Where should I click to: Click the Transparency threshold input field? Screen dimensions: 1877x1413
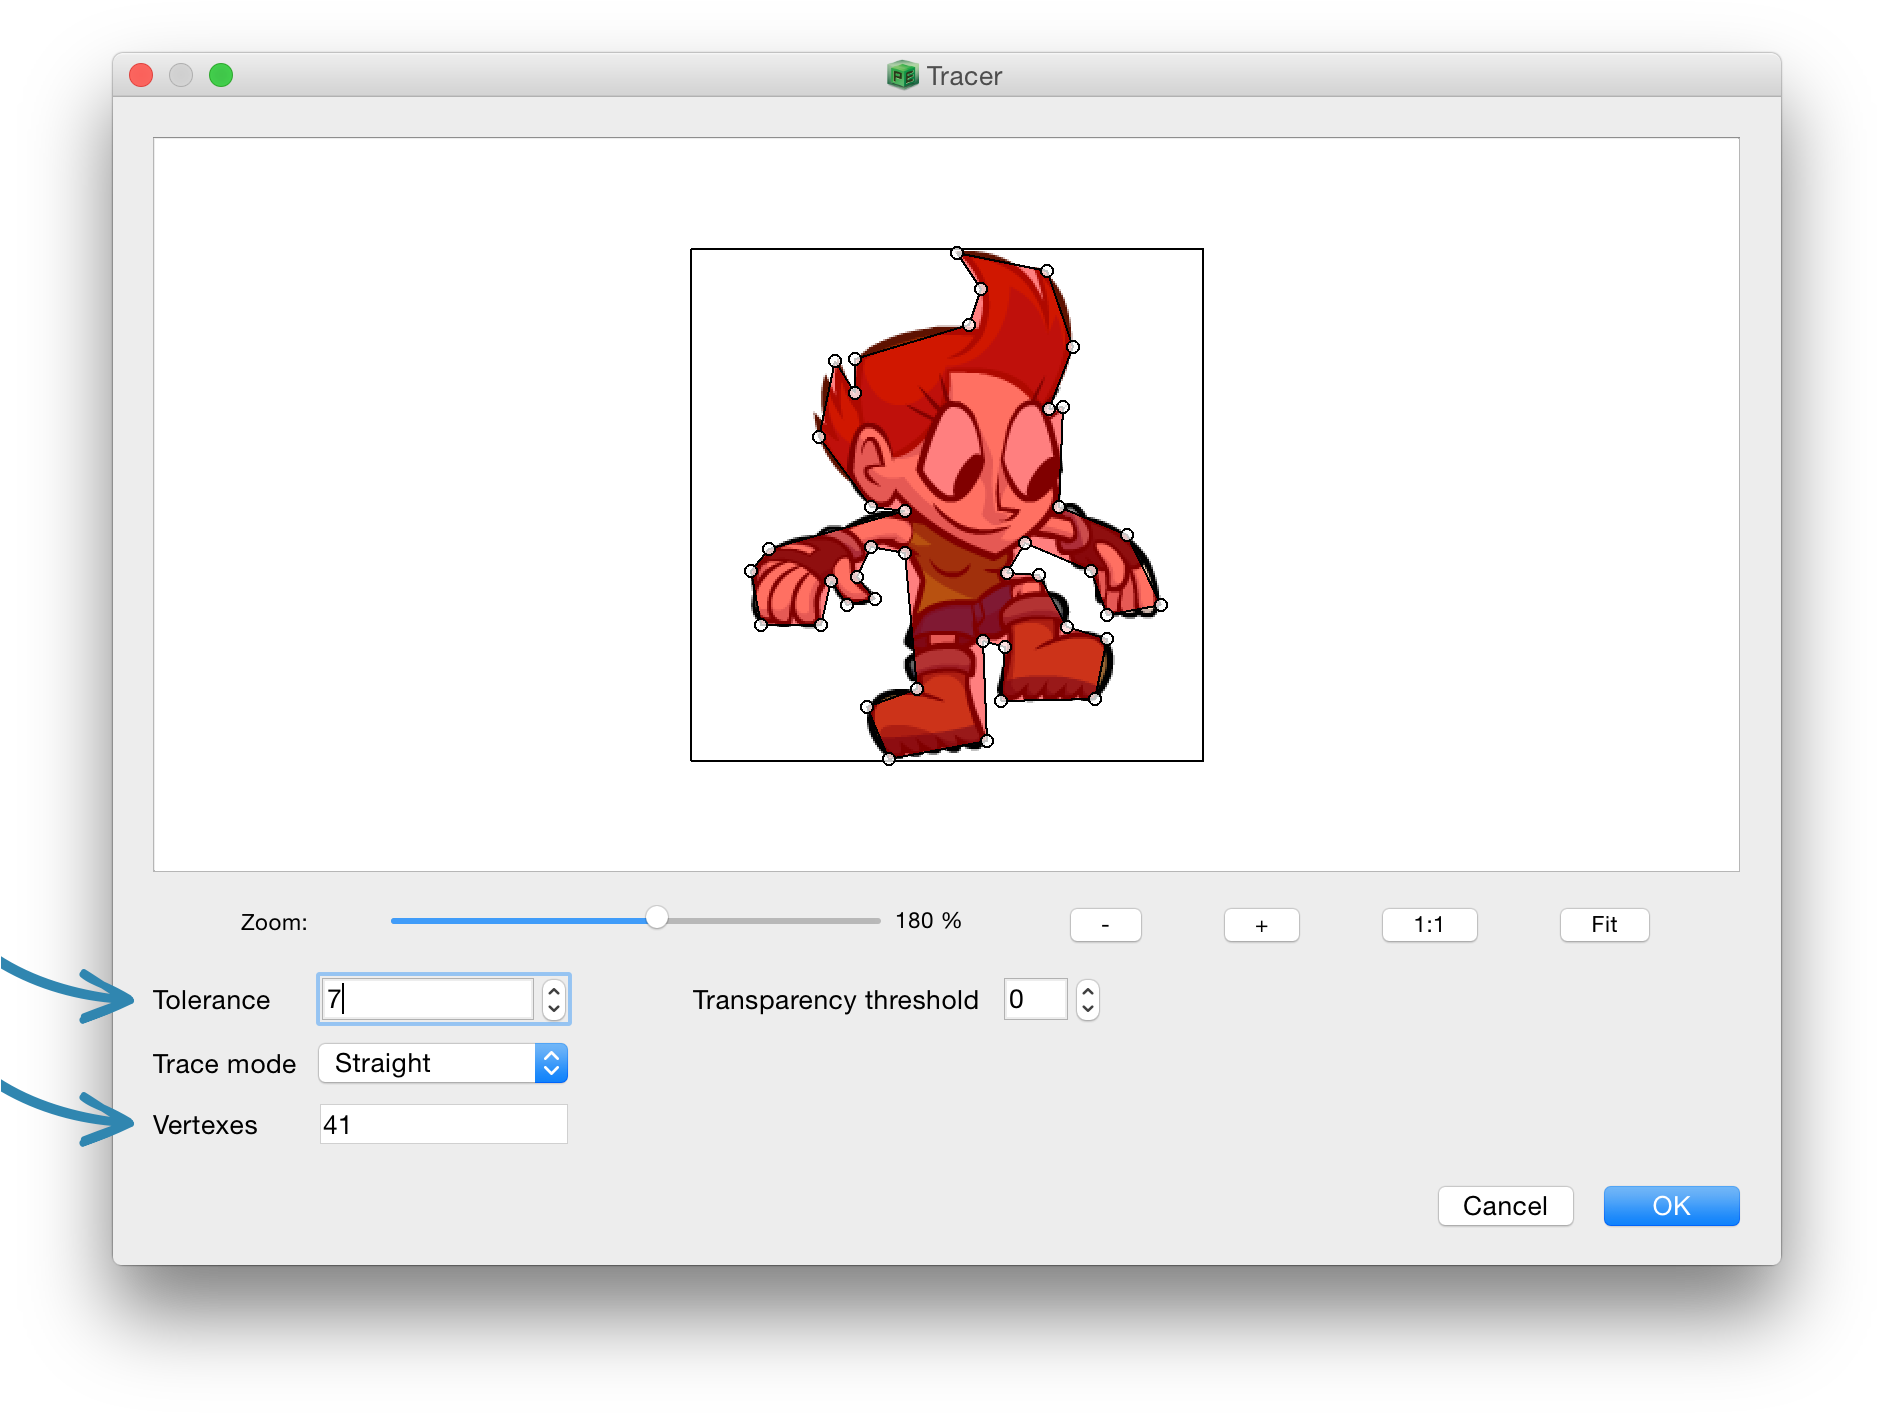(x=1034, y=999)
